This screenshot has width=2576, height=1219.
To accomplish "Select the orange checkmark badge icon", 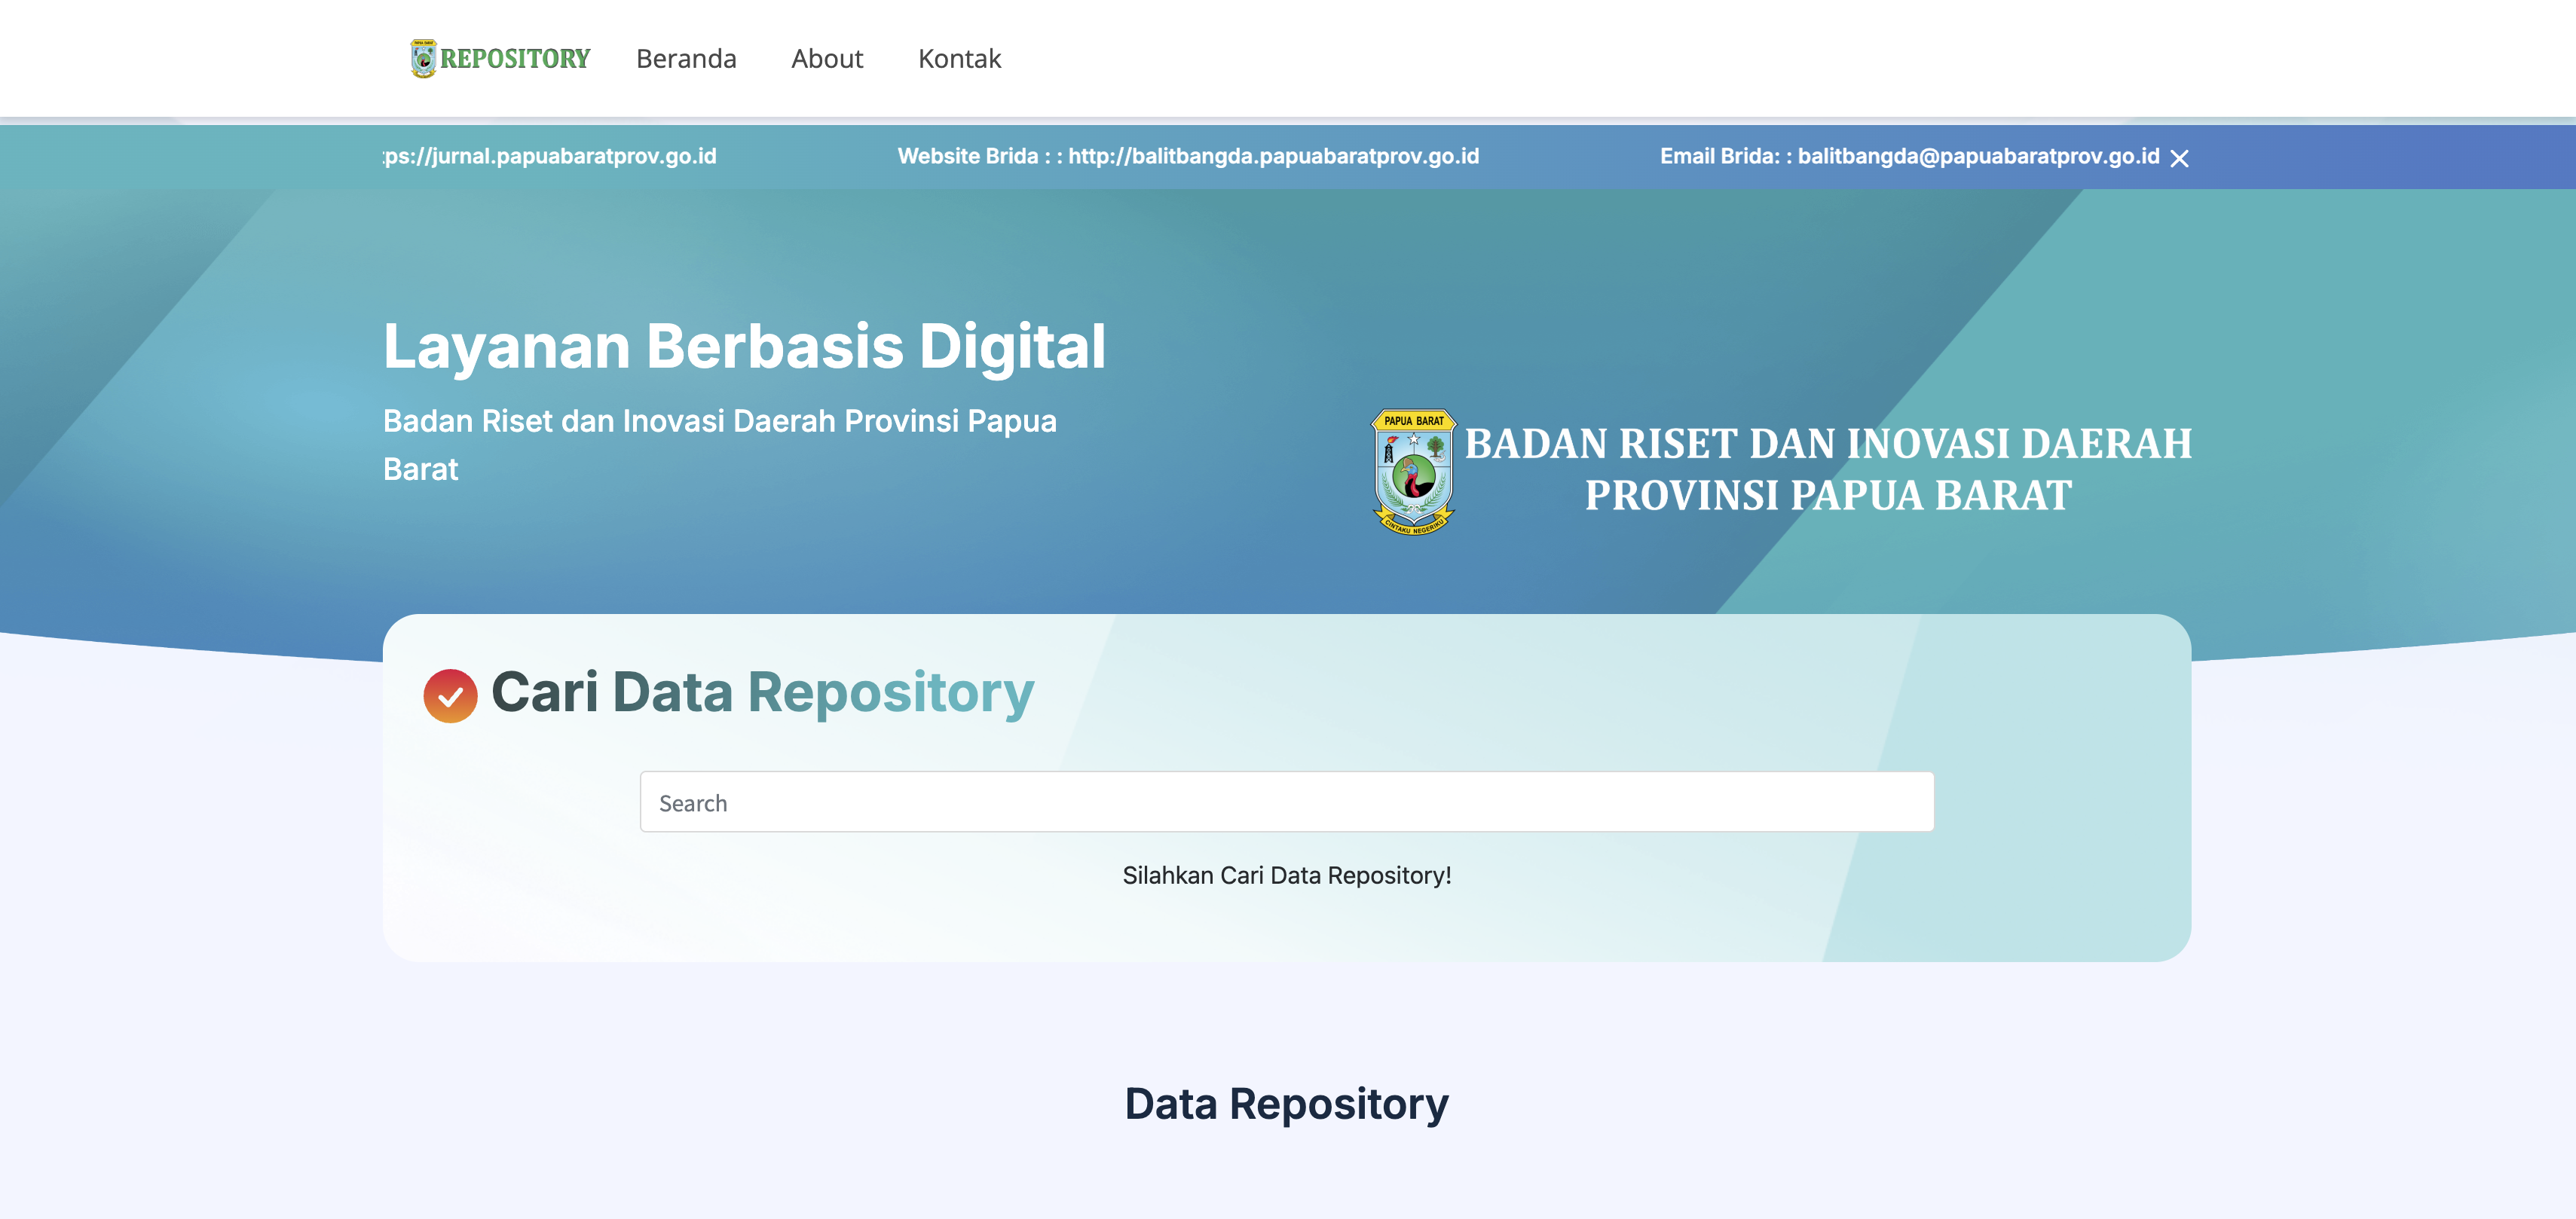I will (x=449, y=694).
